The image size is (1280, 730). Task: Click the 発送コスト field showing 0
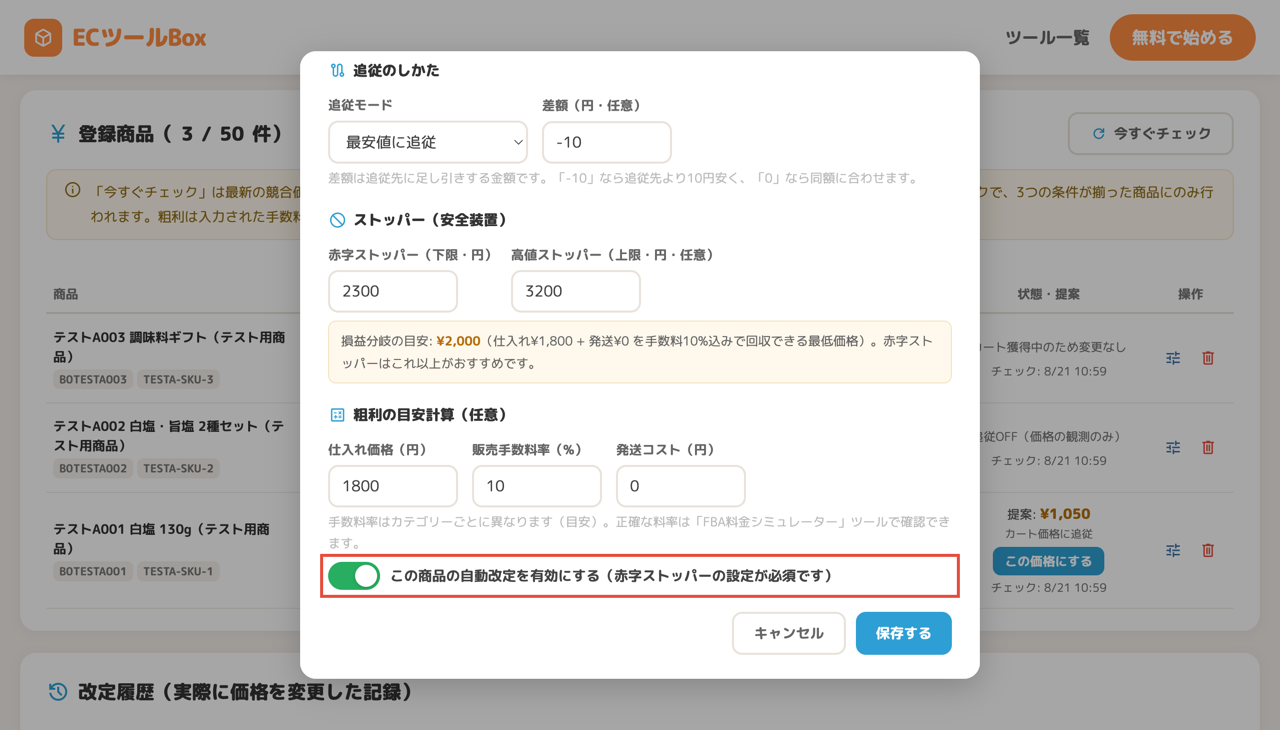pyautogui.click(x=681, y=486)
